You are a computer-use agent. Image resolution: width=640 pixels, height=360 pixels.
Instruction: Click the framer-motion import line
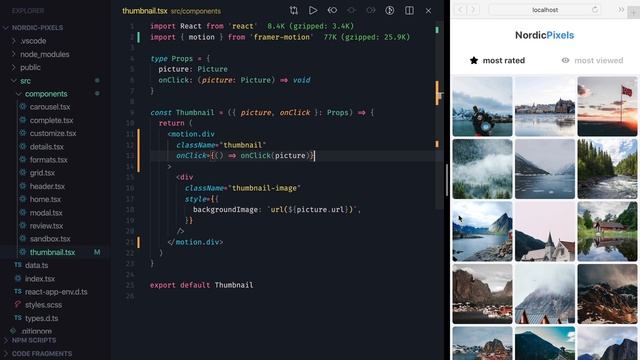click(x=280, y=37)
